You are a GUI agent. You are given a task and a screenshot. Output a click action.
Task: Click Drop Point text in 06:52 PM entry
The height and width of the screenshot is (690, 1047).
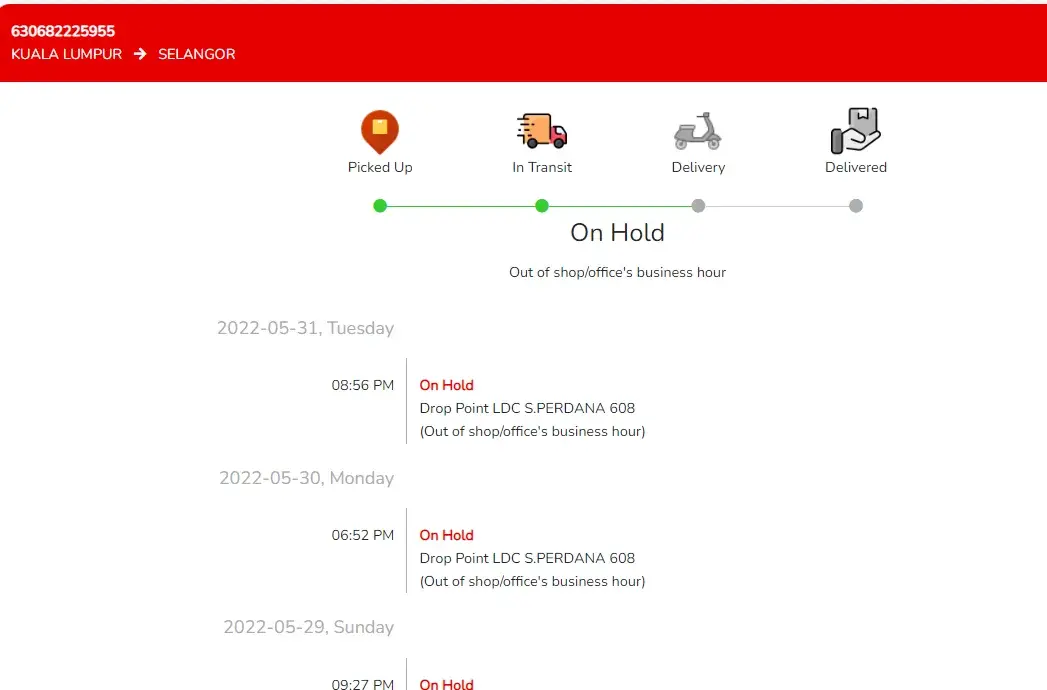[527, 558]
